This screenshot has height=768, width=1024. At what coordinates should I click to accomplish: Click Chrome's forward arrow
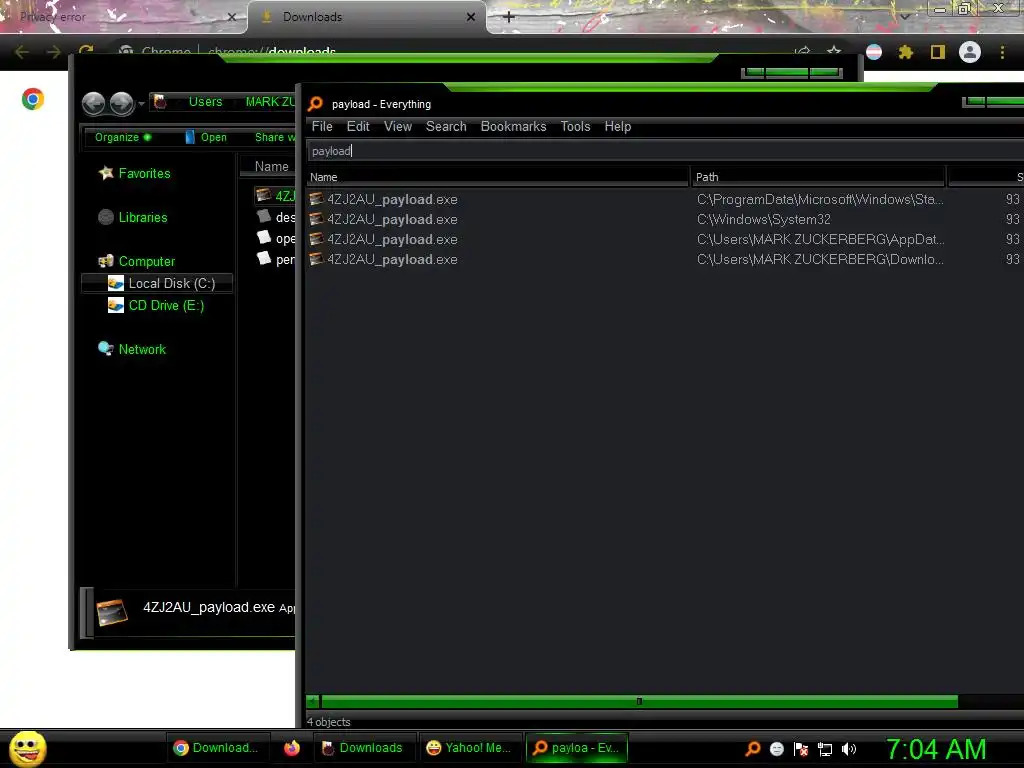pos(54,52)
